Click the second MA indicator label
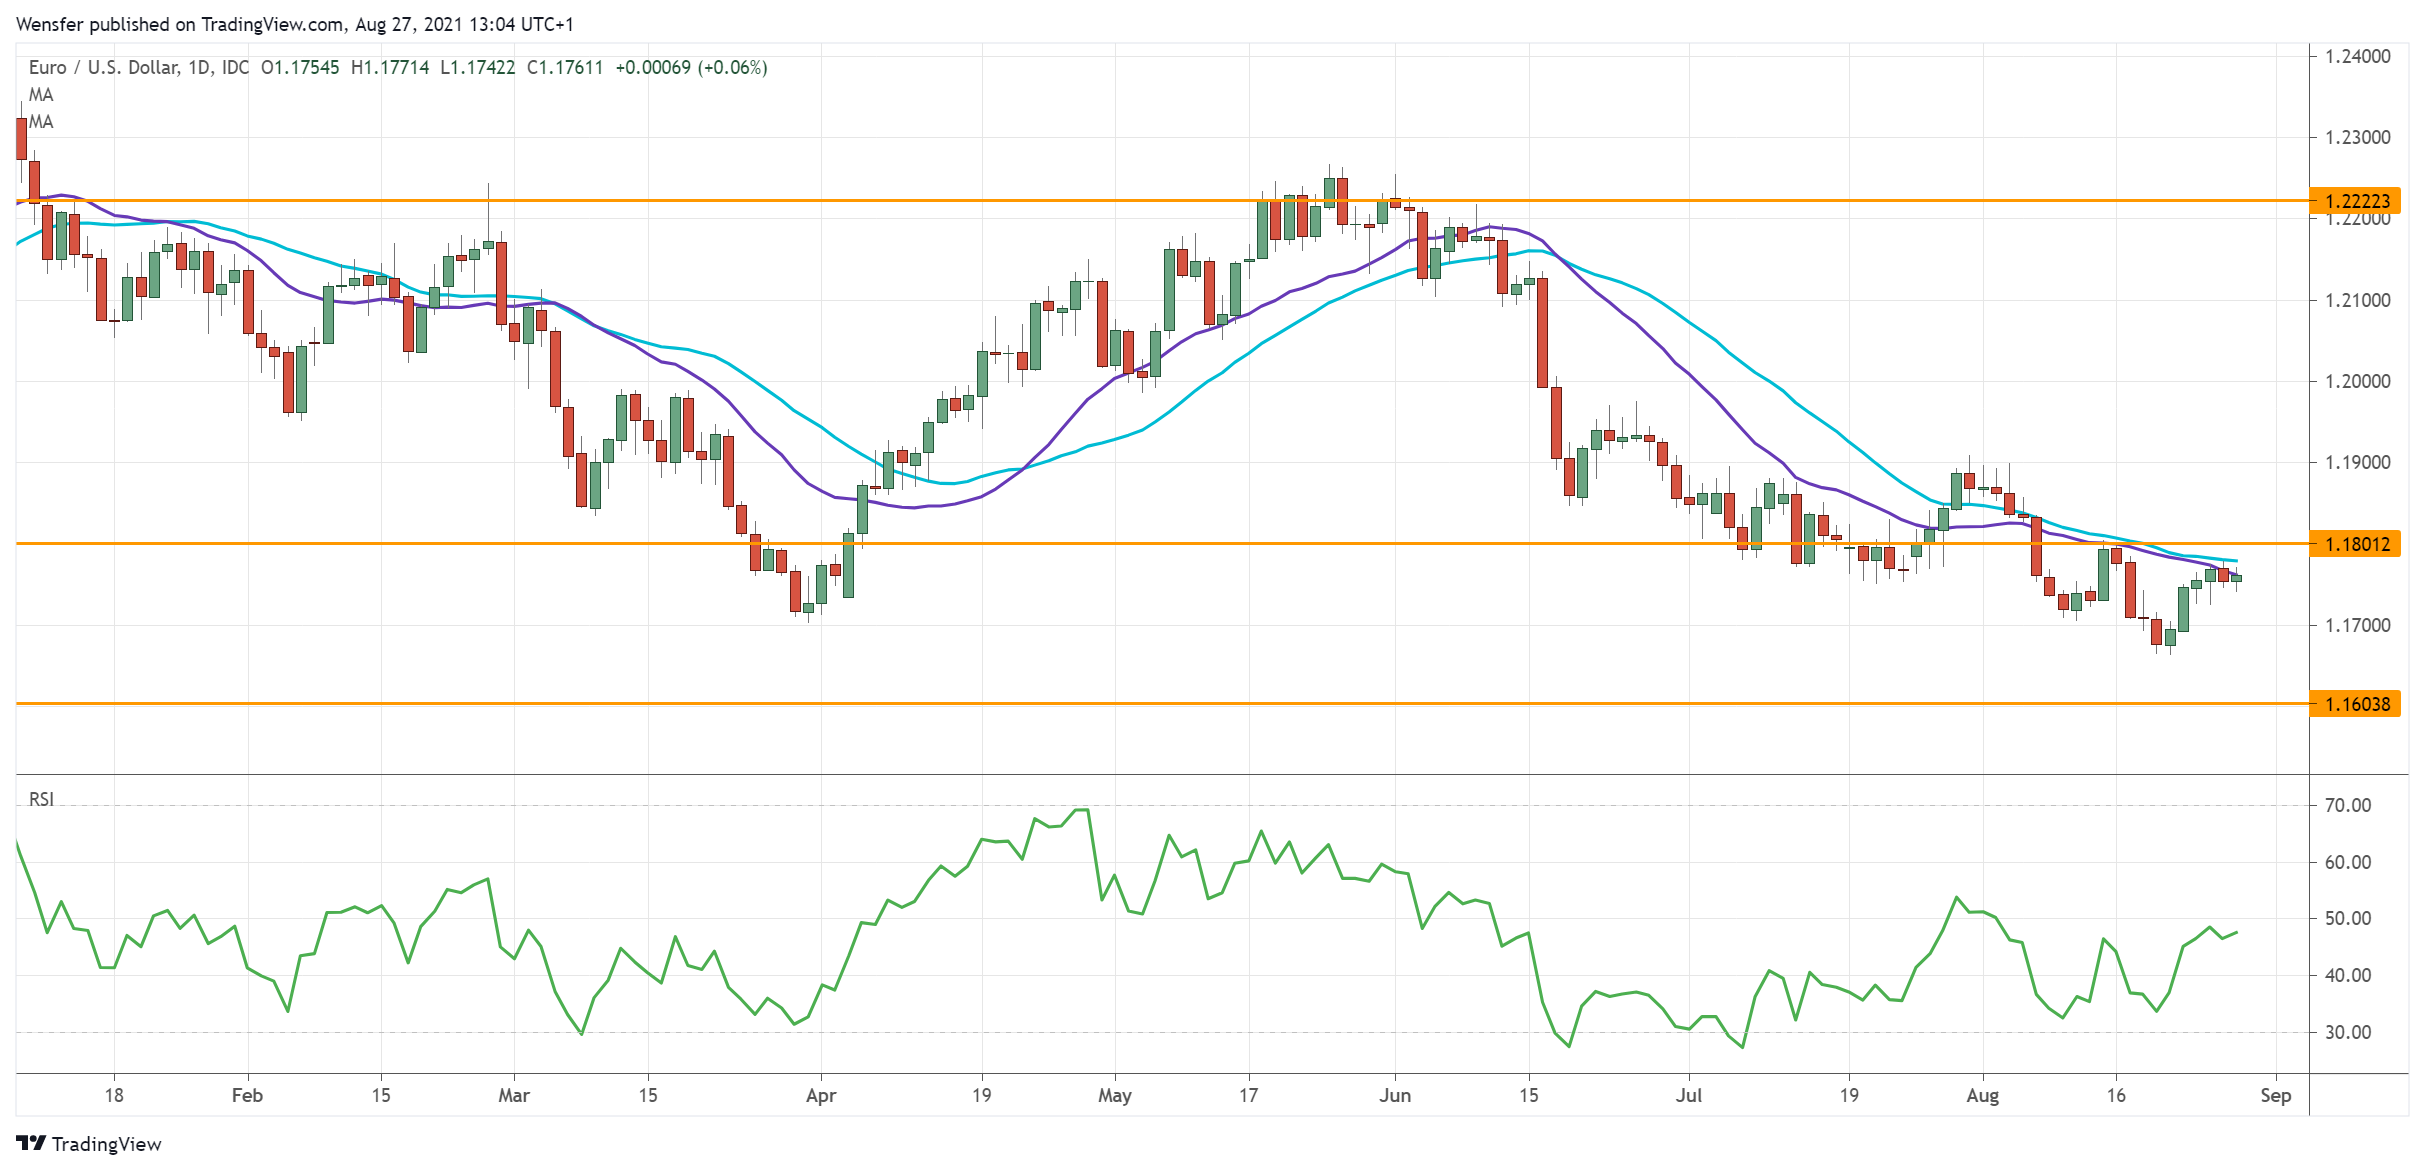Screen dimensions: 2425x1171 [x=41, y=122]
